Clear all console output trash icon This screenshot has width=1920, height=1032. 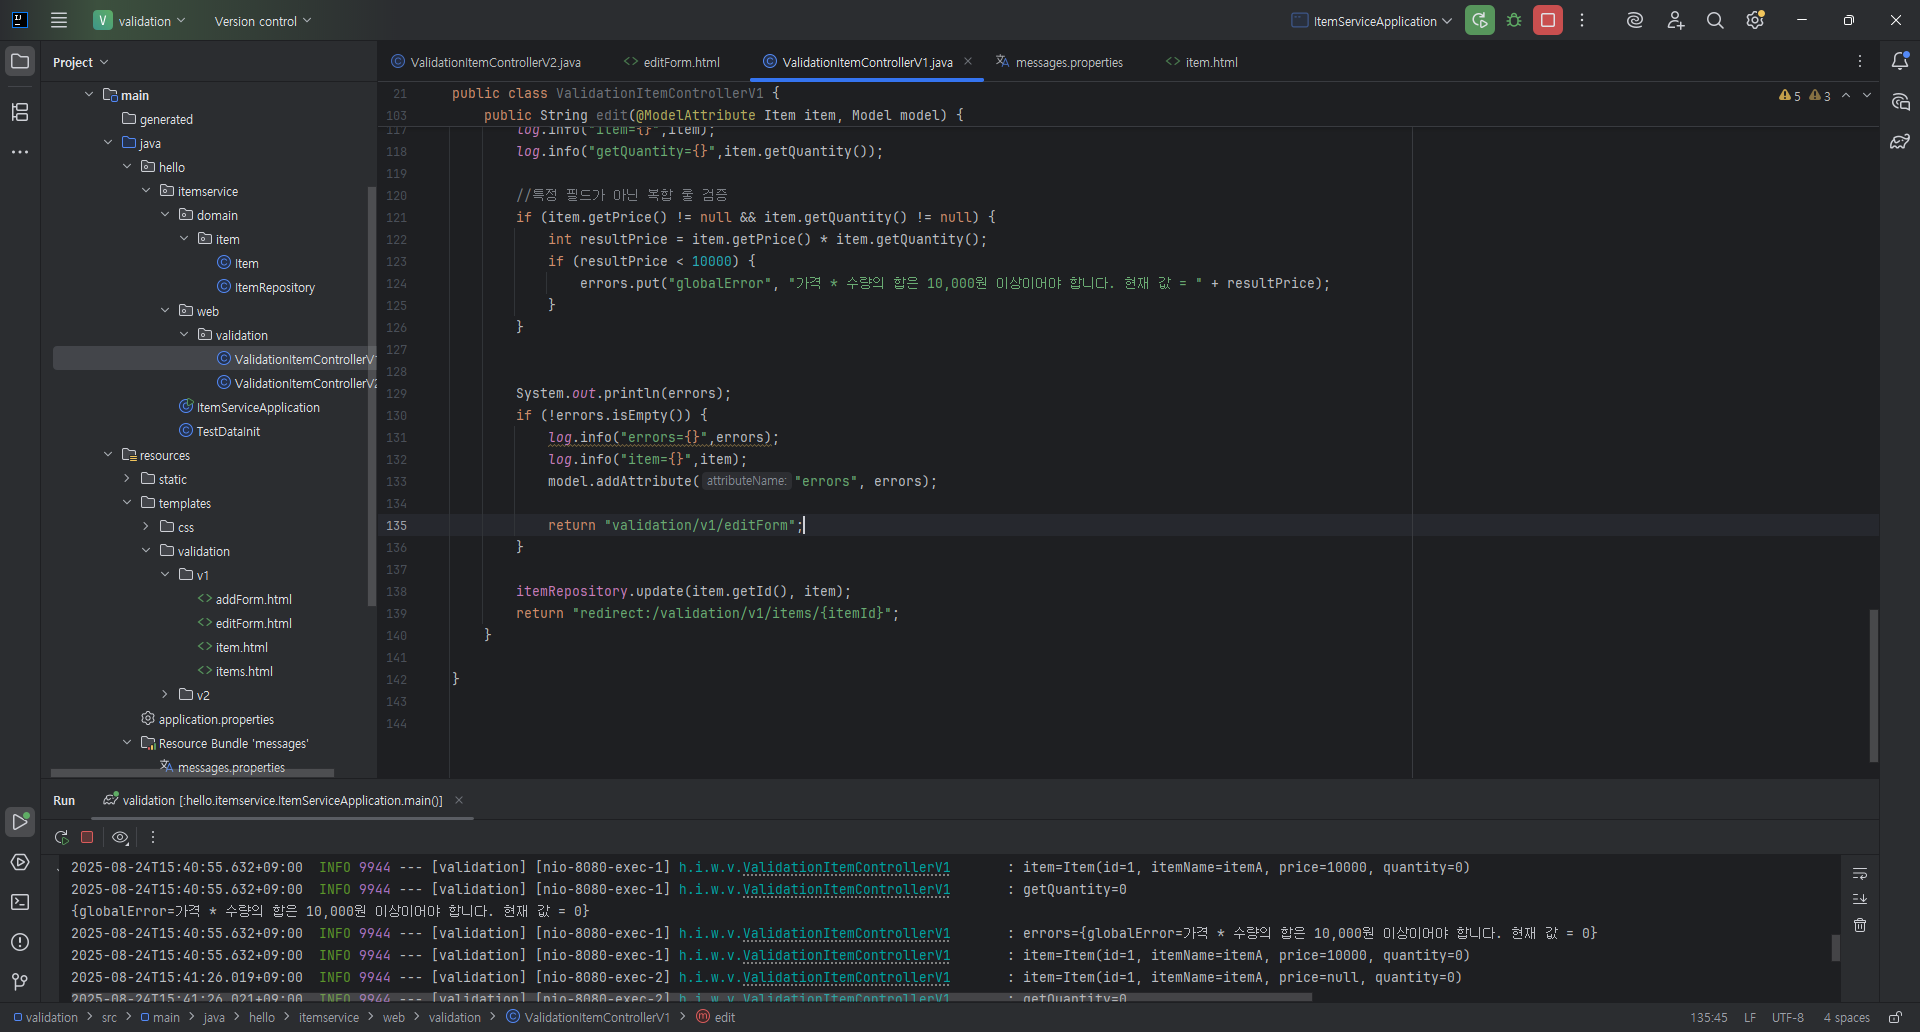(1860, 925)
